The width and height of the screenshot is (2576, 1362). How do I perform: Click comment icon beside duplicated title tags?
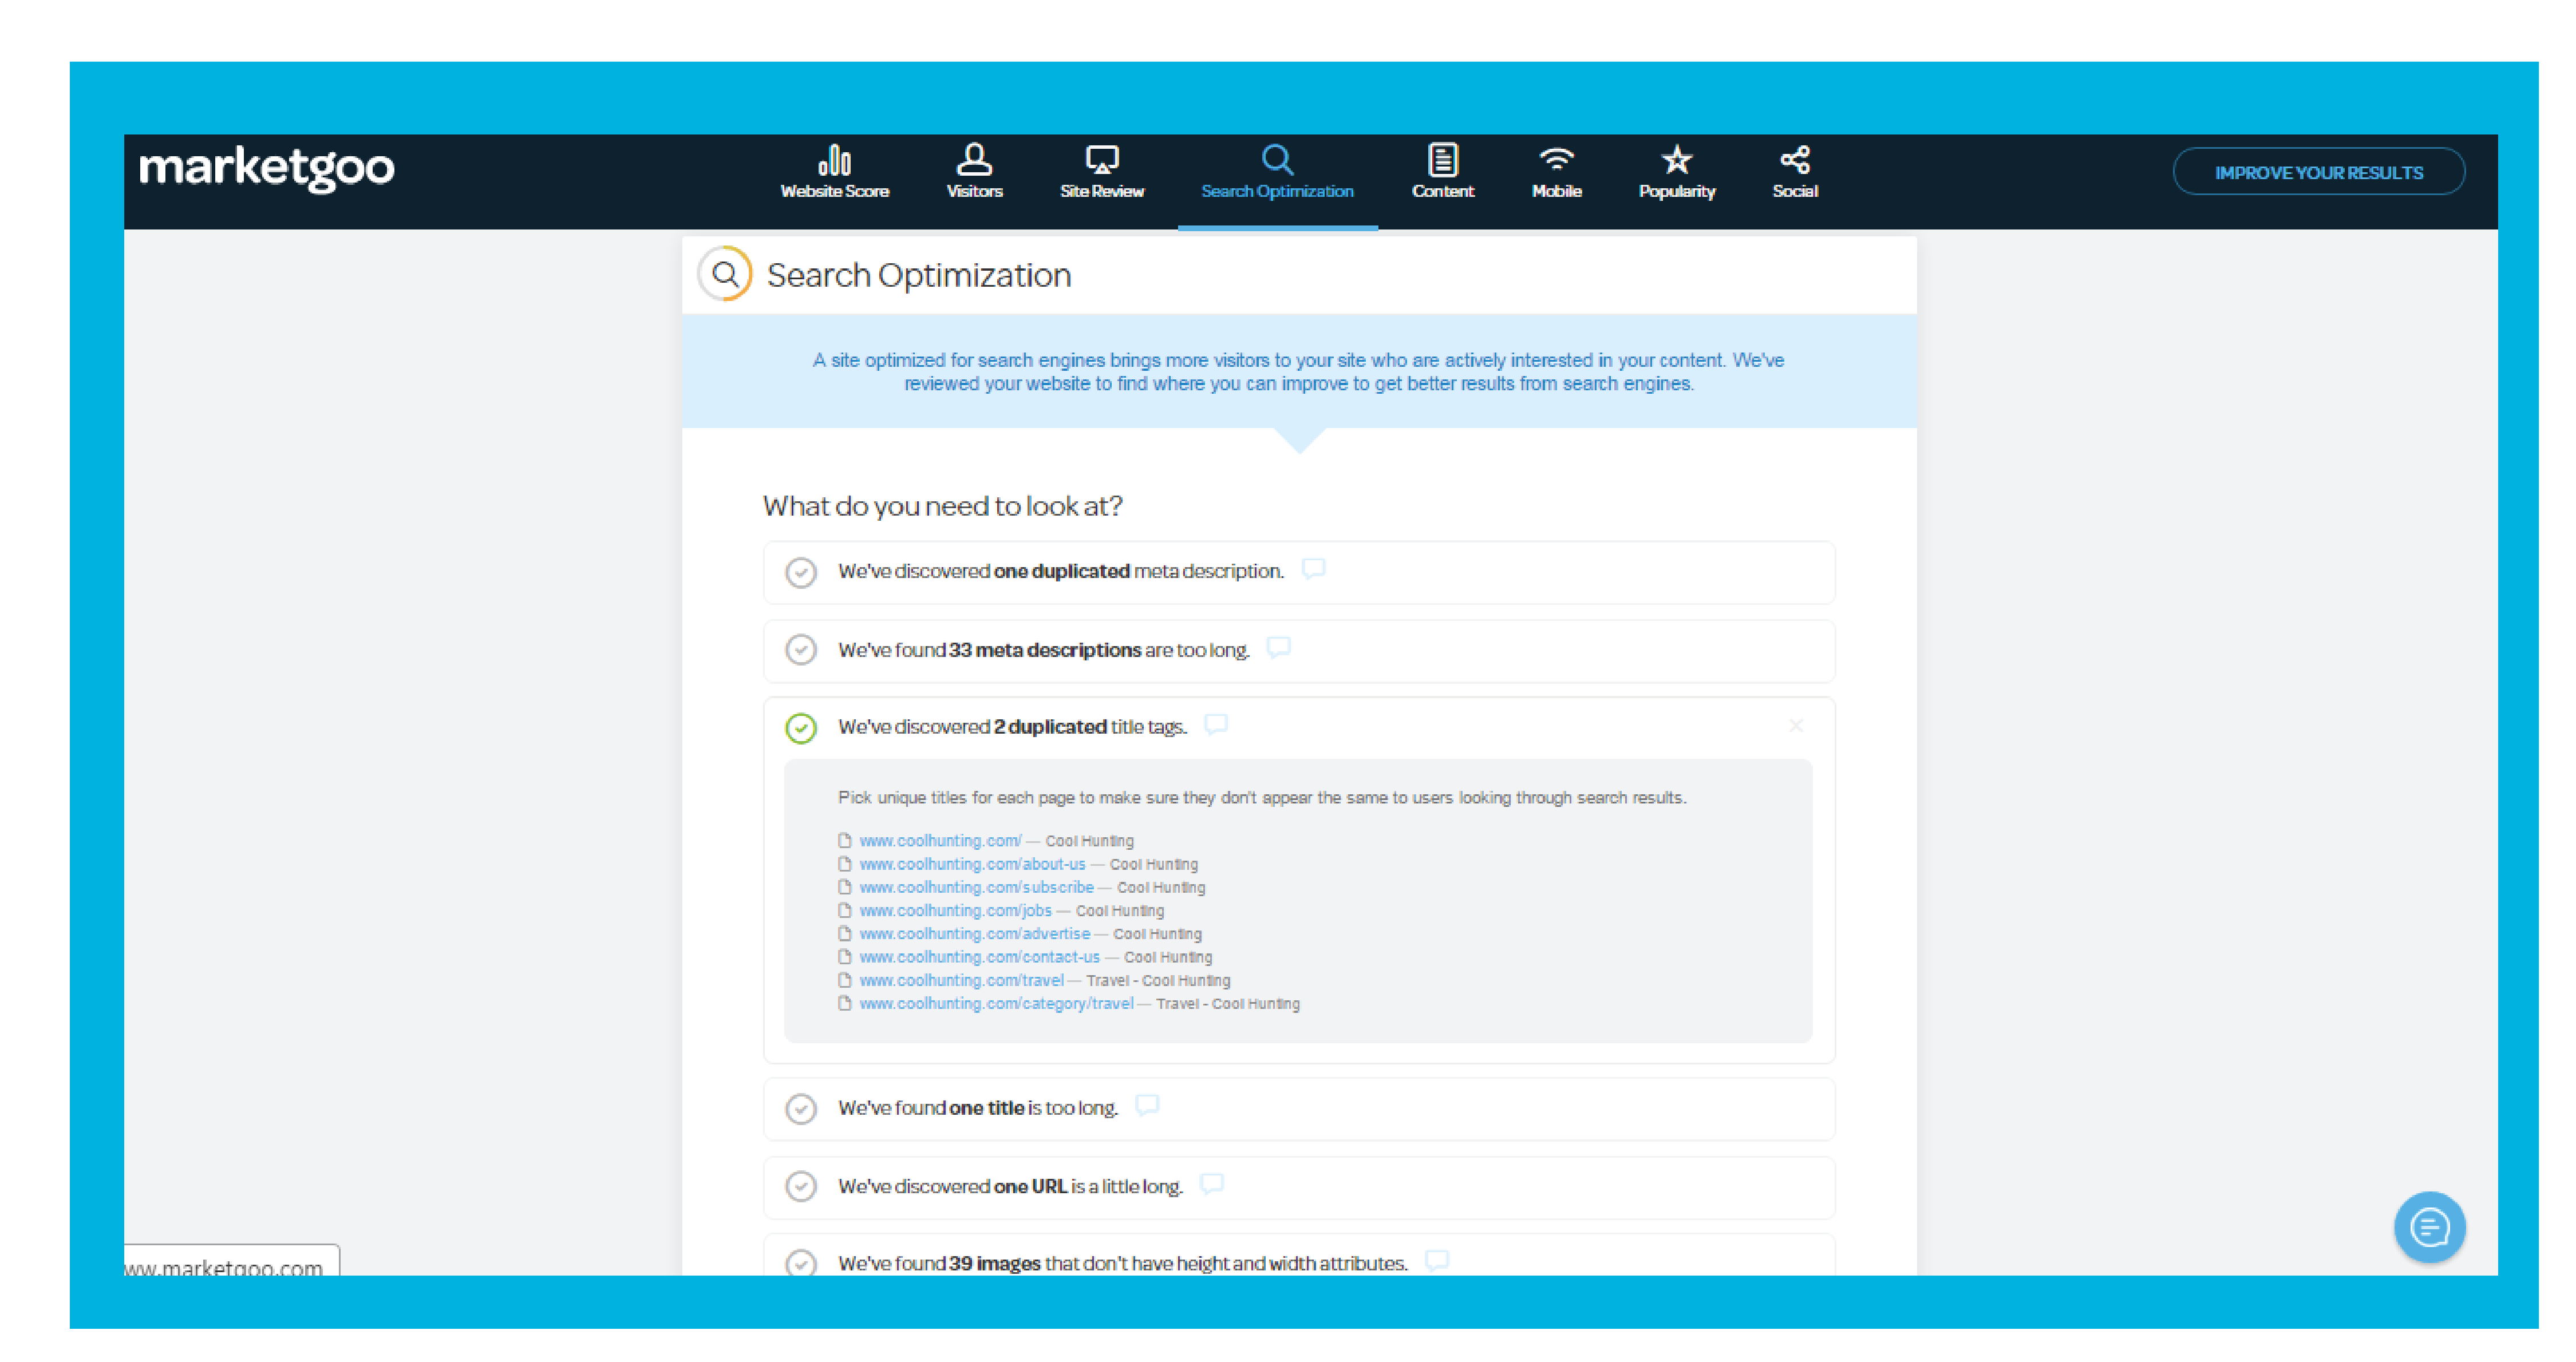(1215, 725)
